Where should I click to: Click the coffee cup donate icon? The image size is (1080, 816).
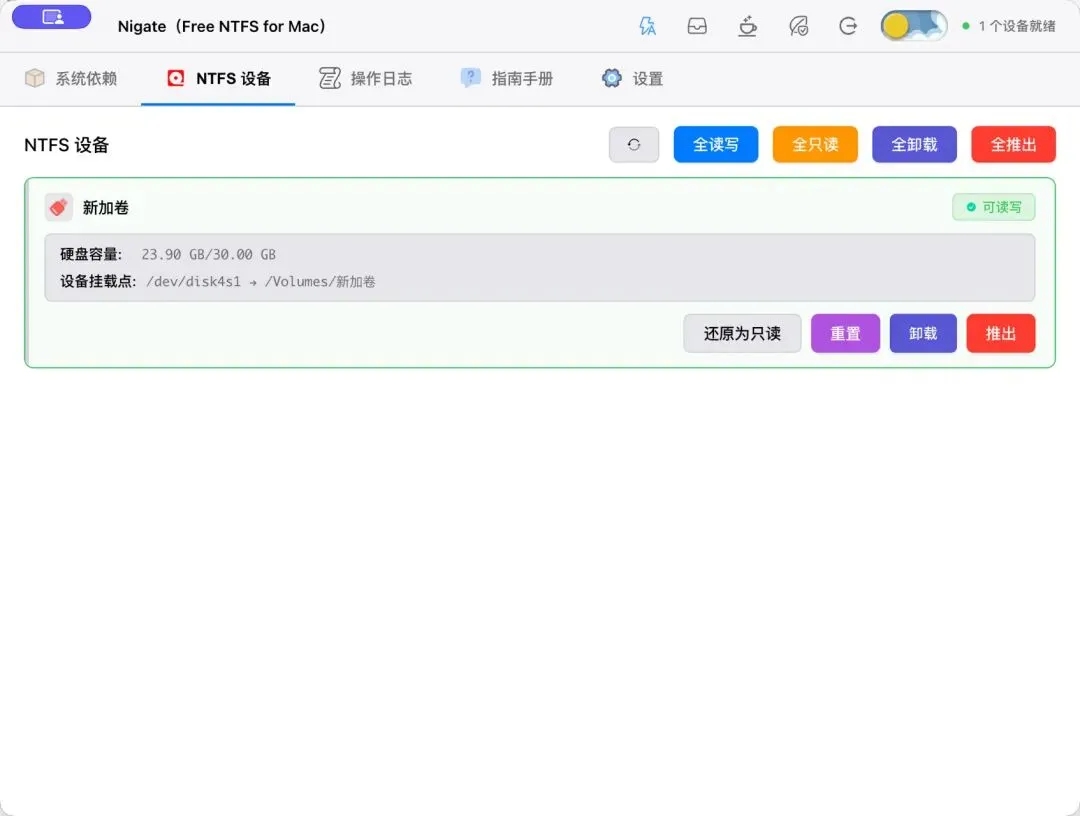click(x=747, y=26)
